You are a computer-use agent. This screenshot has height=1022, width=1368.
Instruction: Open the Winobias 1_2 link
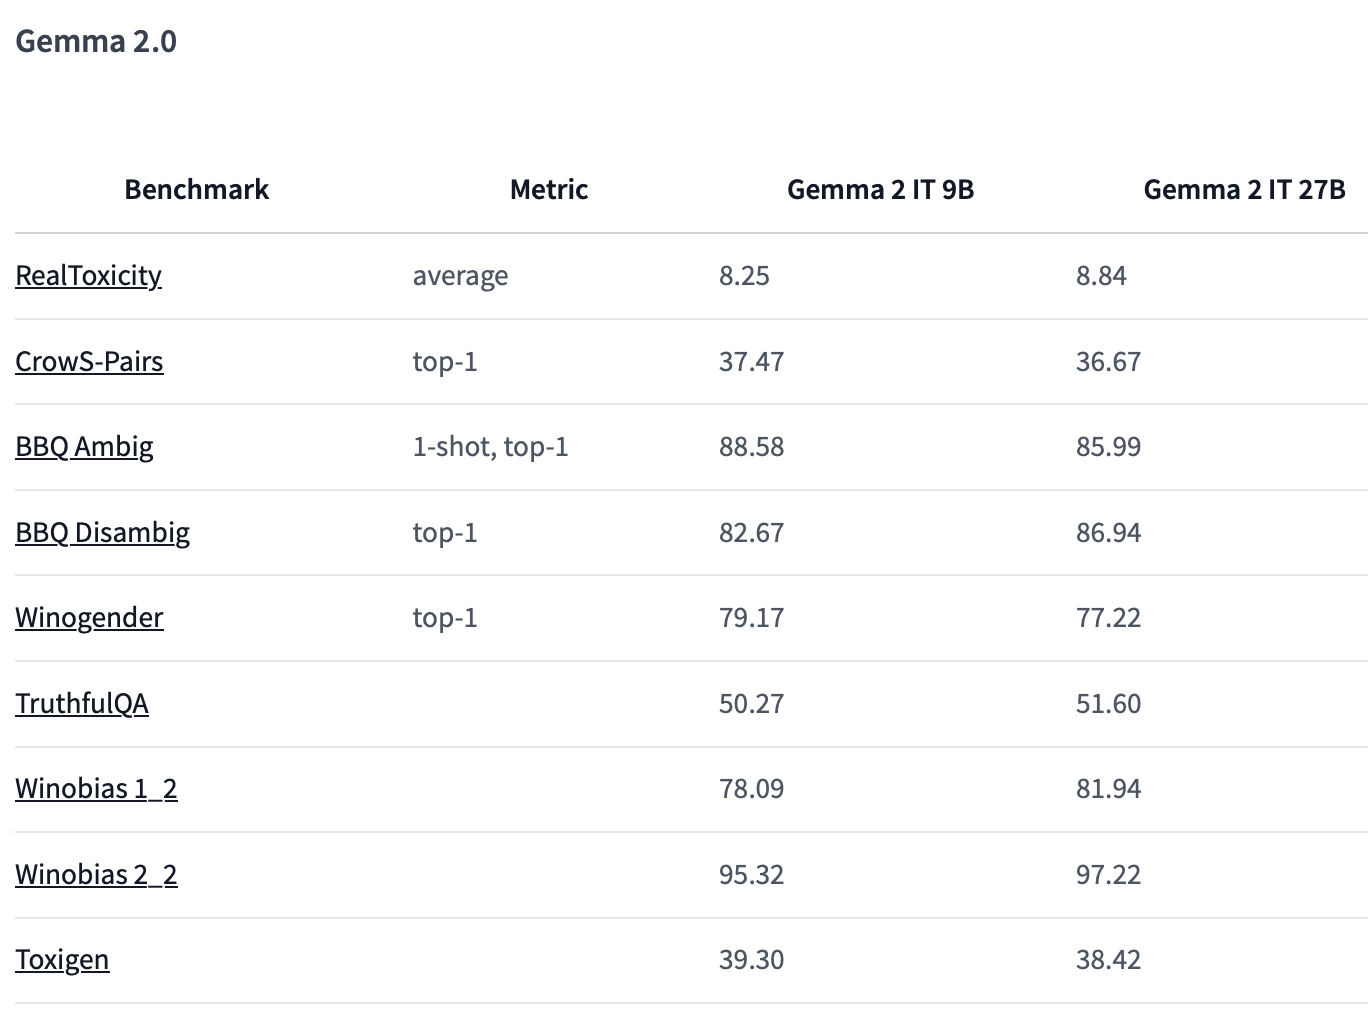(x=96, y=789)
